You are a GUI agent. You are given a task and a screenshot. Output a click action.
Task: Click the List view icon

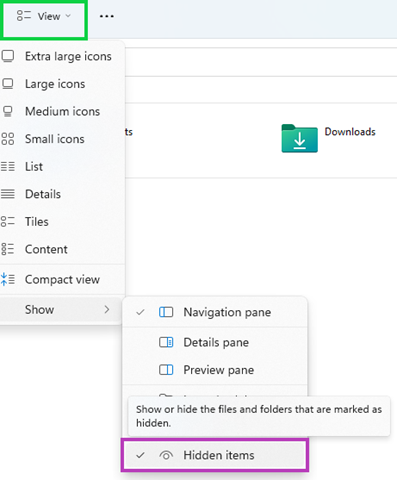pos(8,166)
